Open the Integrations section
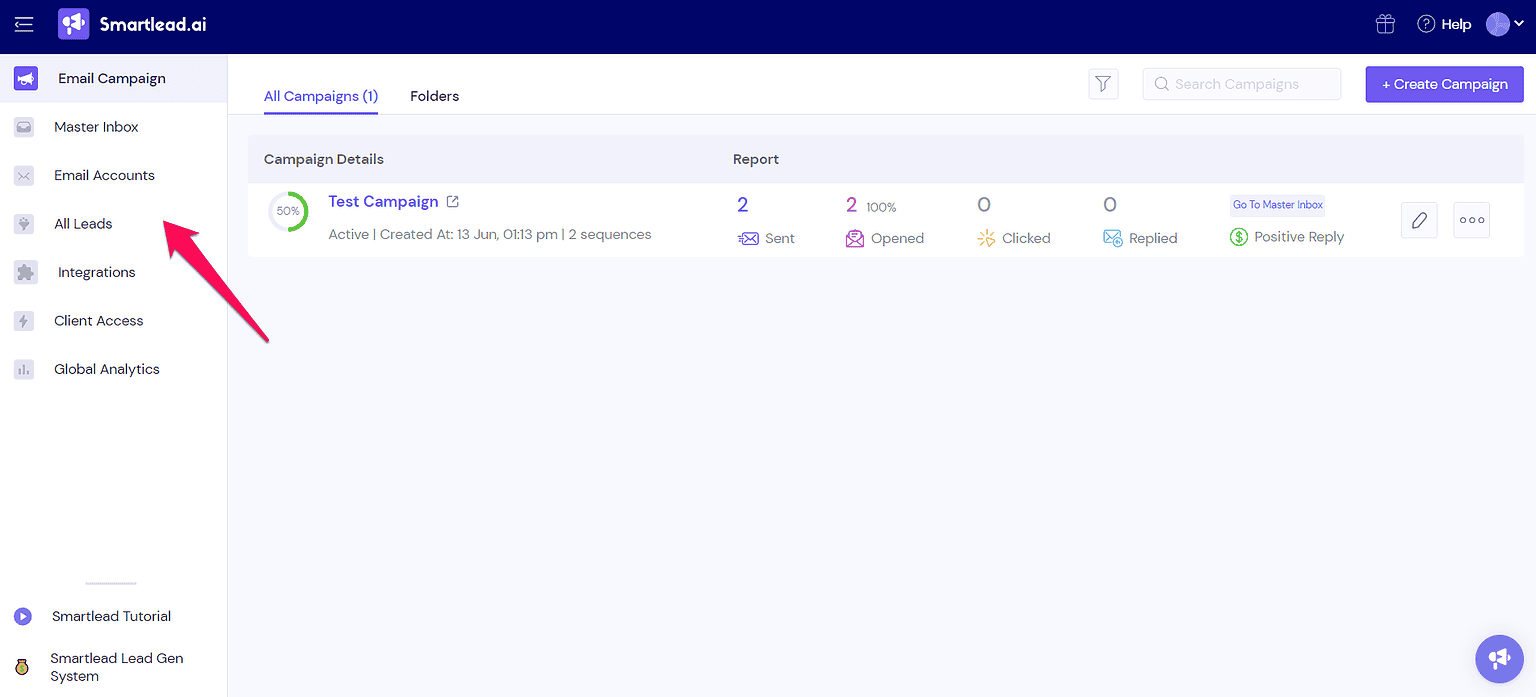The image size is (1536, 697). pos(95,272)
